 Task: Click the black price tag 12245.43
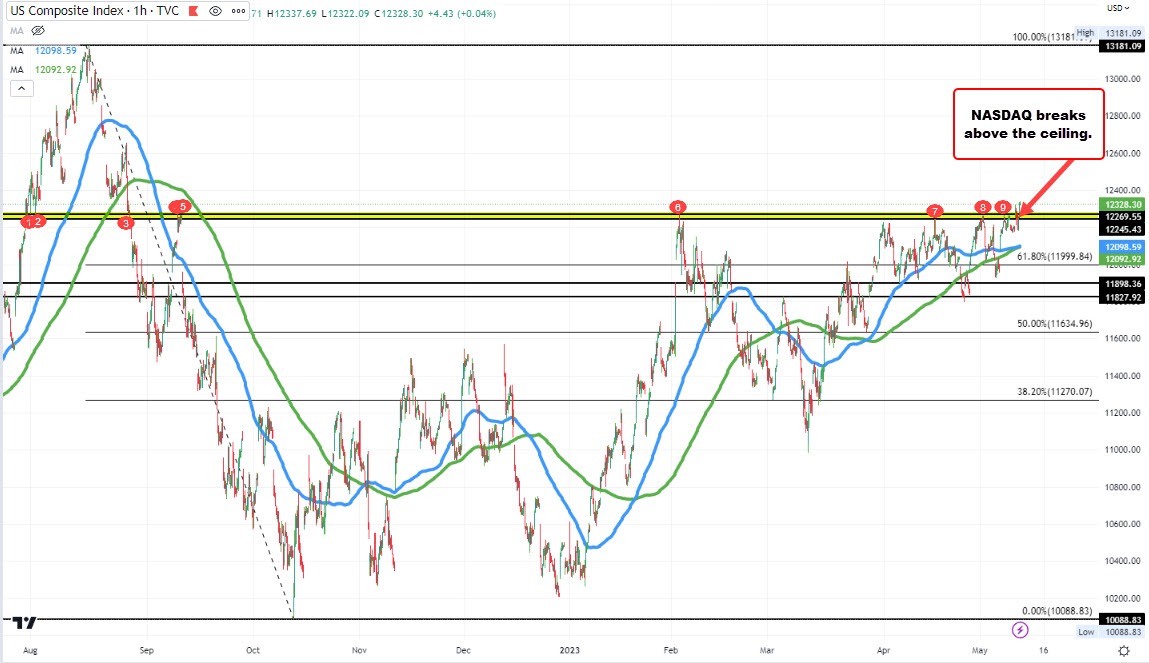(x=1123, y=229)
